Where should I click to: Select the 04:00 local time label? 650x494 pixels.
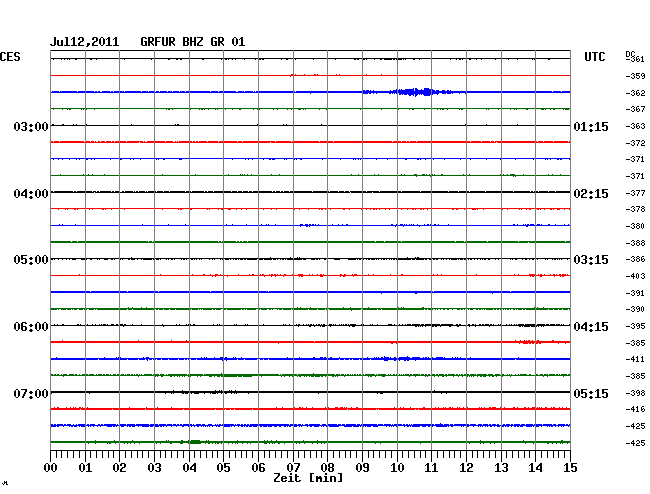click(x=31, y=194)
